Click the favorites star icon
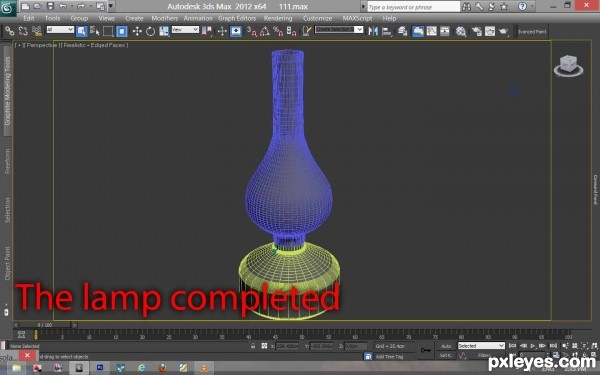The image size is (600, 375). [x=504, y=6]
